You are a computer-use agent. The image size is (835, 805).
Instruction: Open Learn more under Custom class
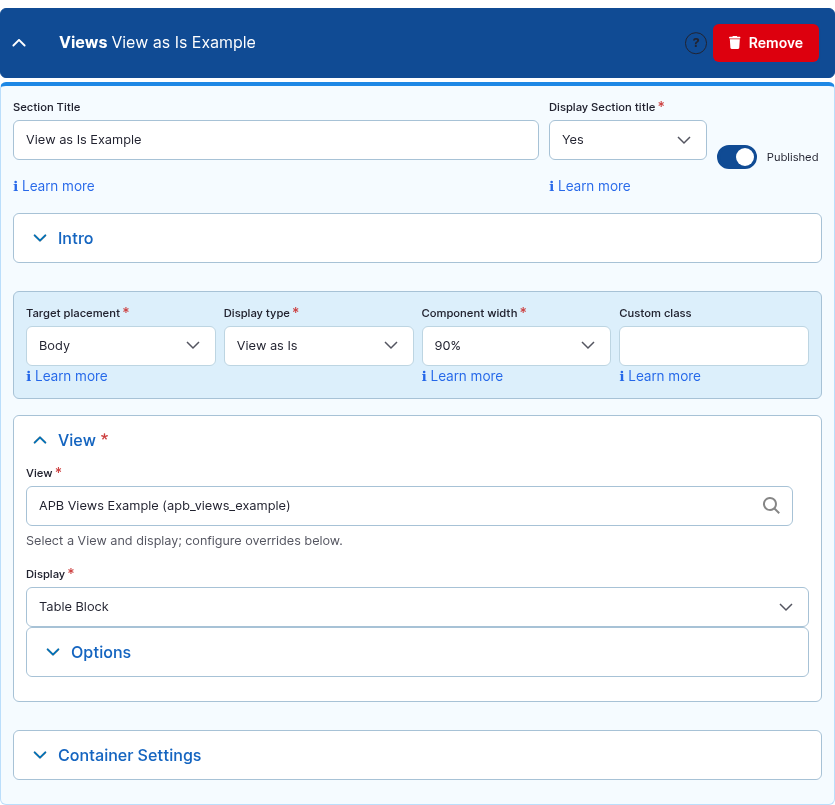coord(660,376)
